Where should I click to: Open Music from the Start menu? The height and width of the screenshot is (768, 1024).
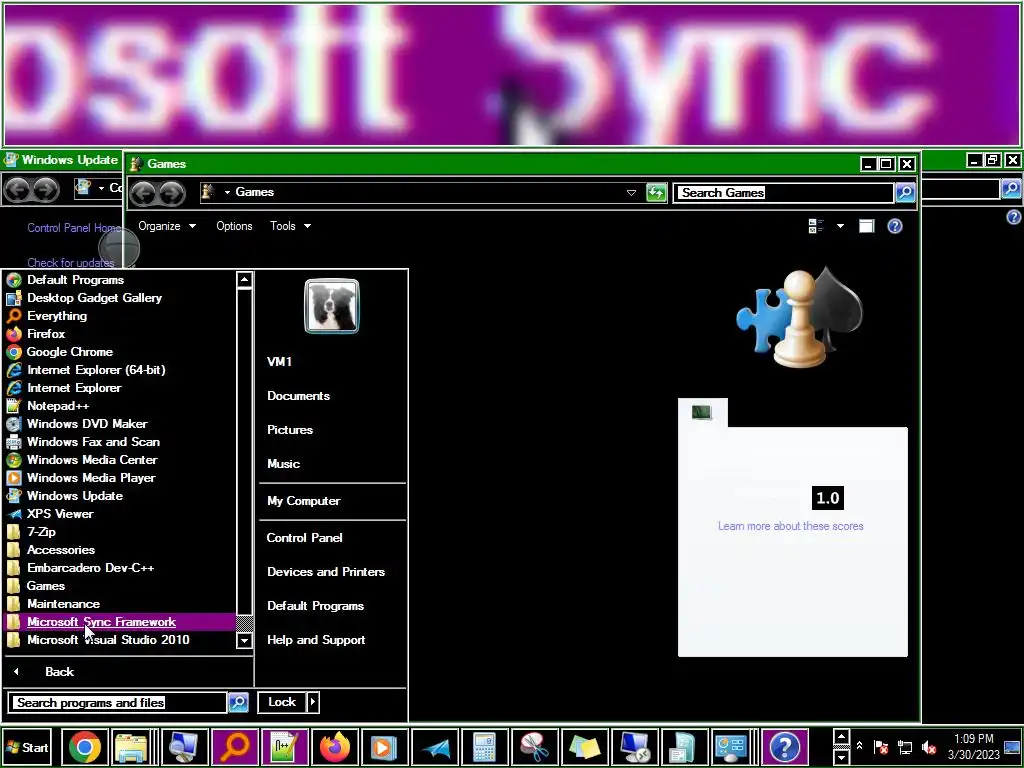tap(283, 464)
